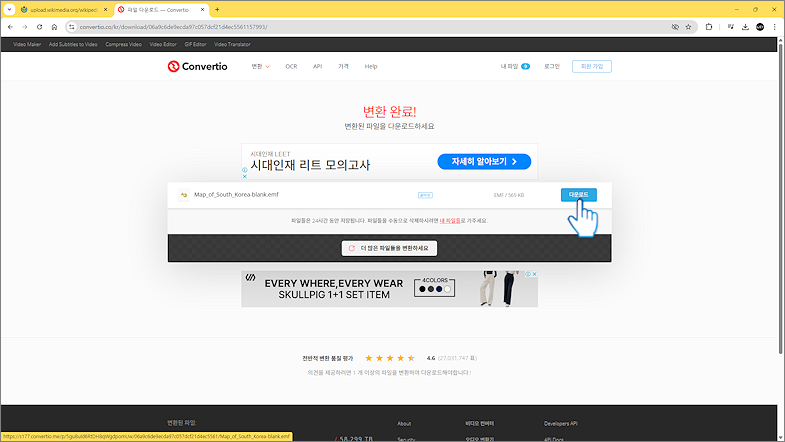Image resolution: width=785 pixels, height=442 pixels.
Task: Close the Convertio tab
Action: pos(202,10)
